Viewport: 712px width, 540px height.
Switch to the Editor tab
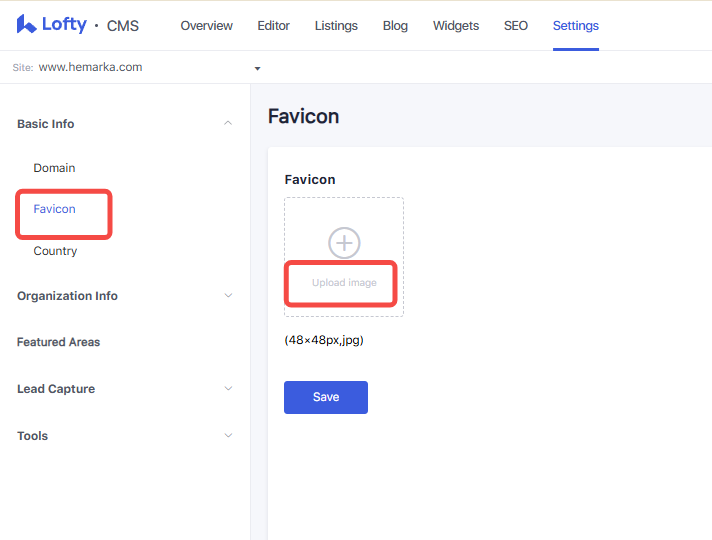[273, 26]
